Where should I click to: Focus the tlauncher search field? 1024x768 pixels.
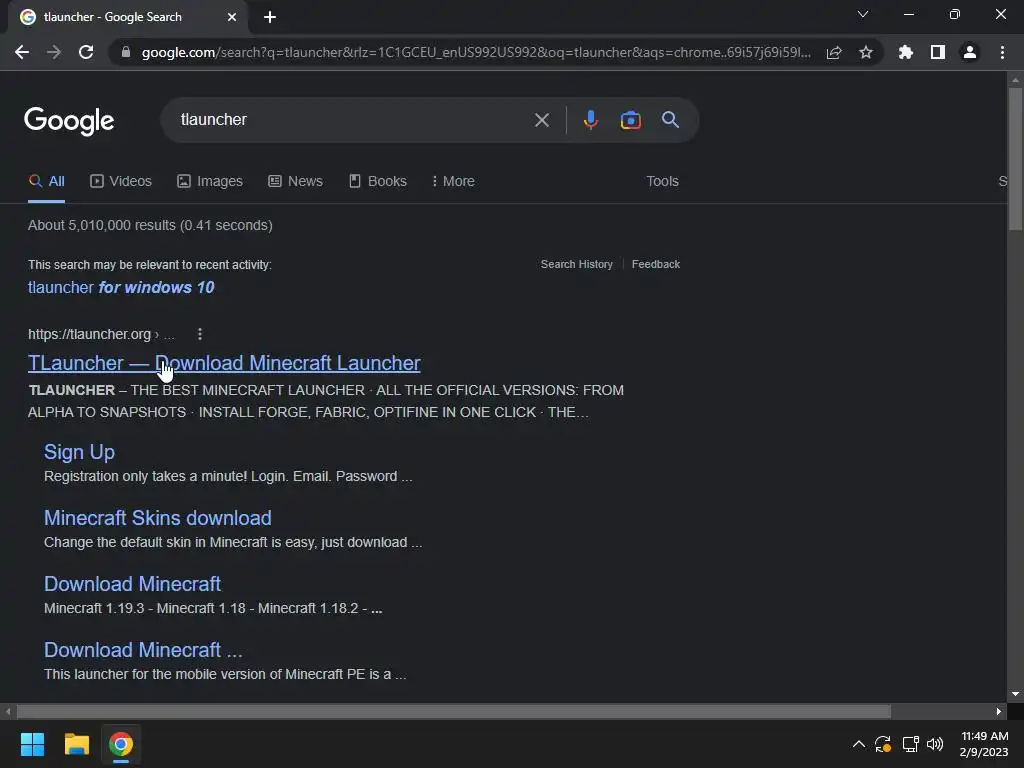pos(353,120)
